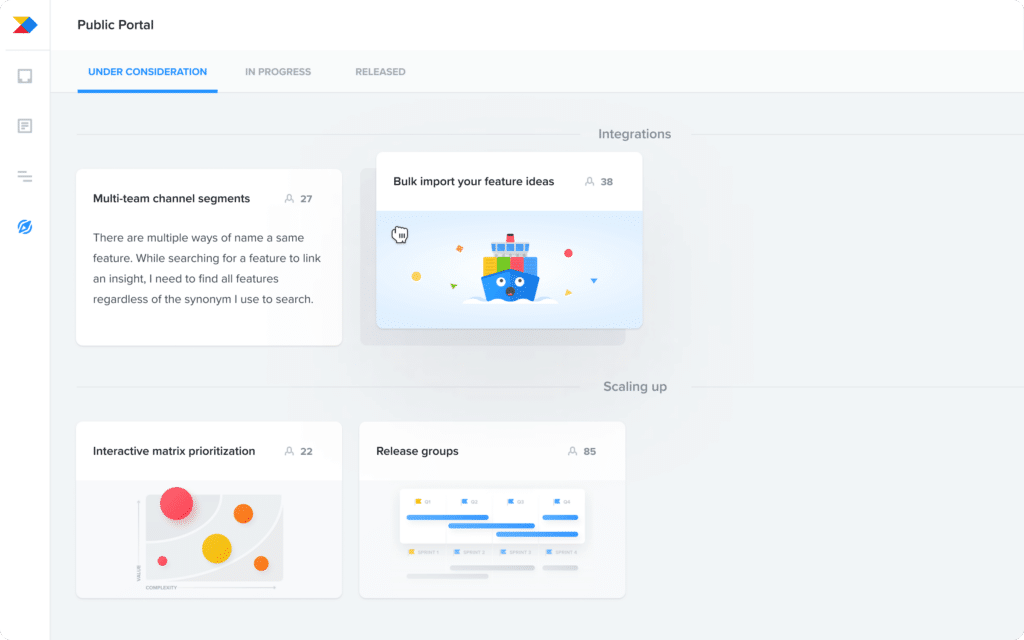Select the portal compass sidebar icon
1024x640 pixels.
(x=25, y=227)
